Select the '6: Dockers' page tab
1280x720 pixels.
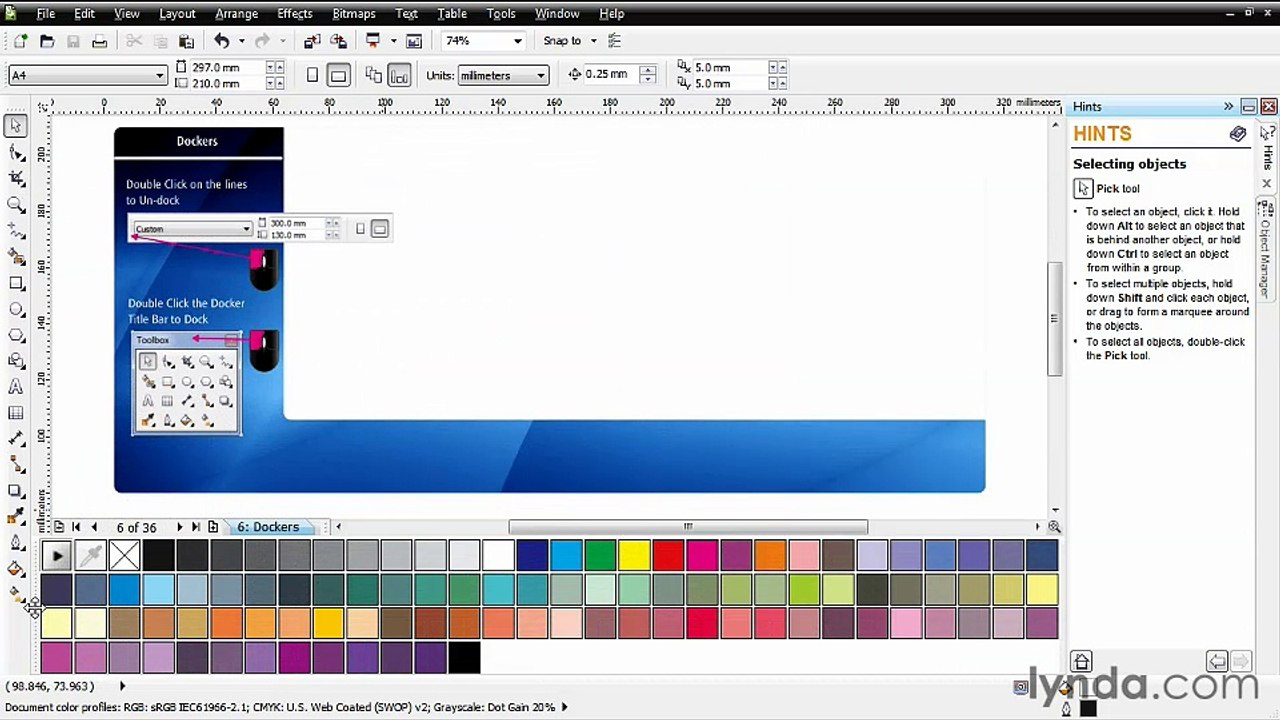268,527
